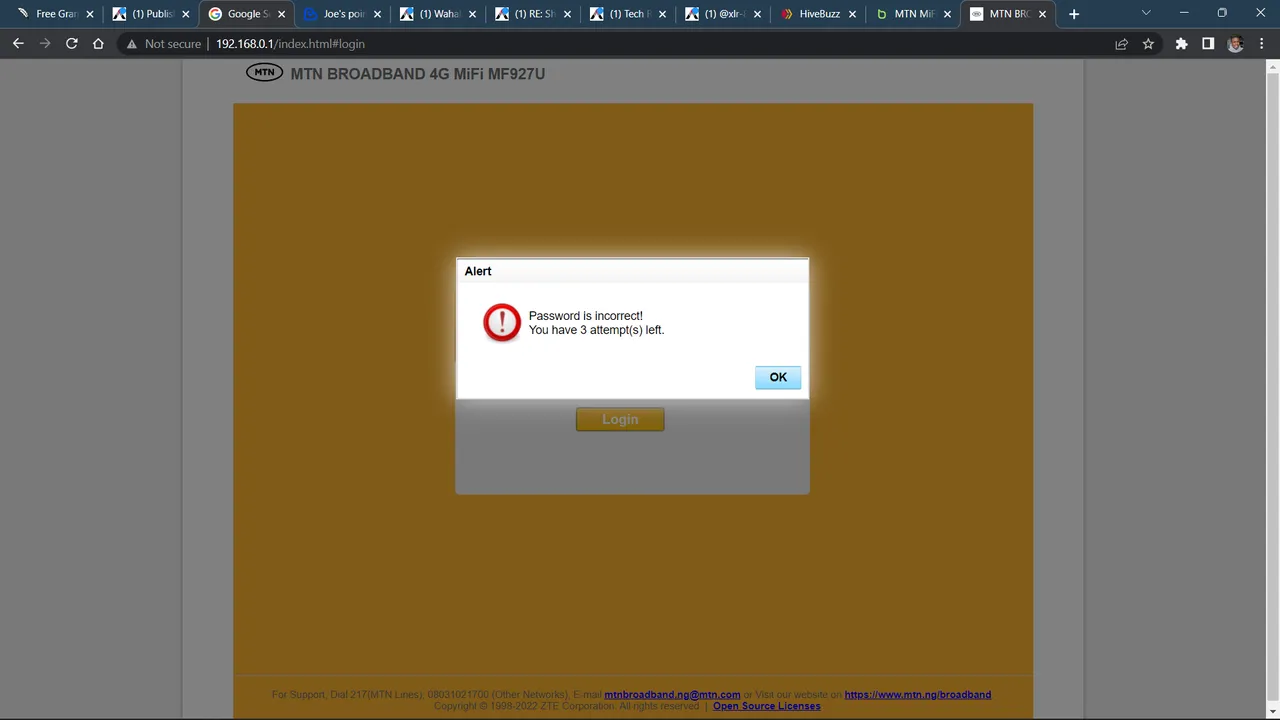Open the tab search dropdown arrow

click(x=1146, y=13)
